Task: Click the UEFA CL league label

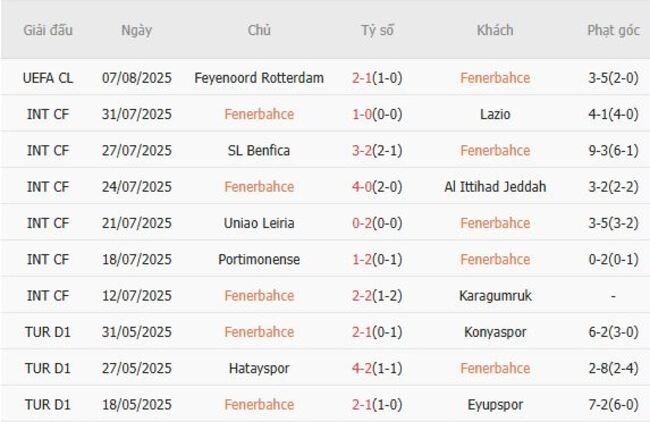Action: (x=48, y=78)
